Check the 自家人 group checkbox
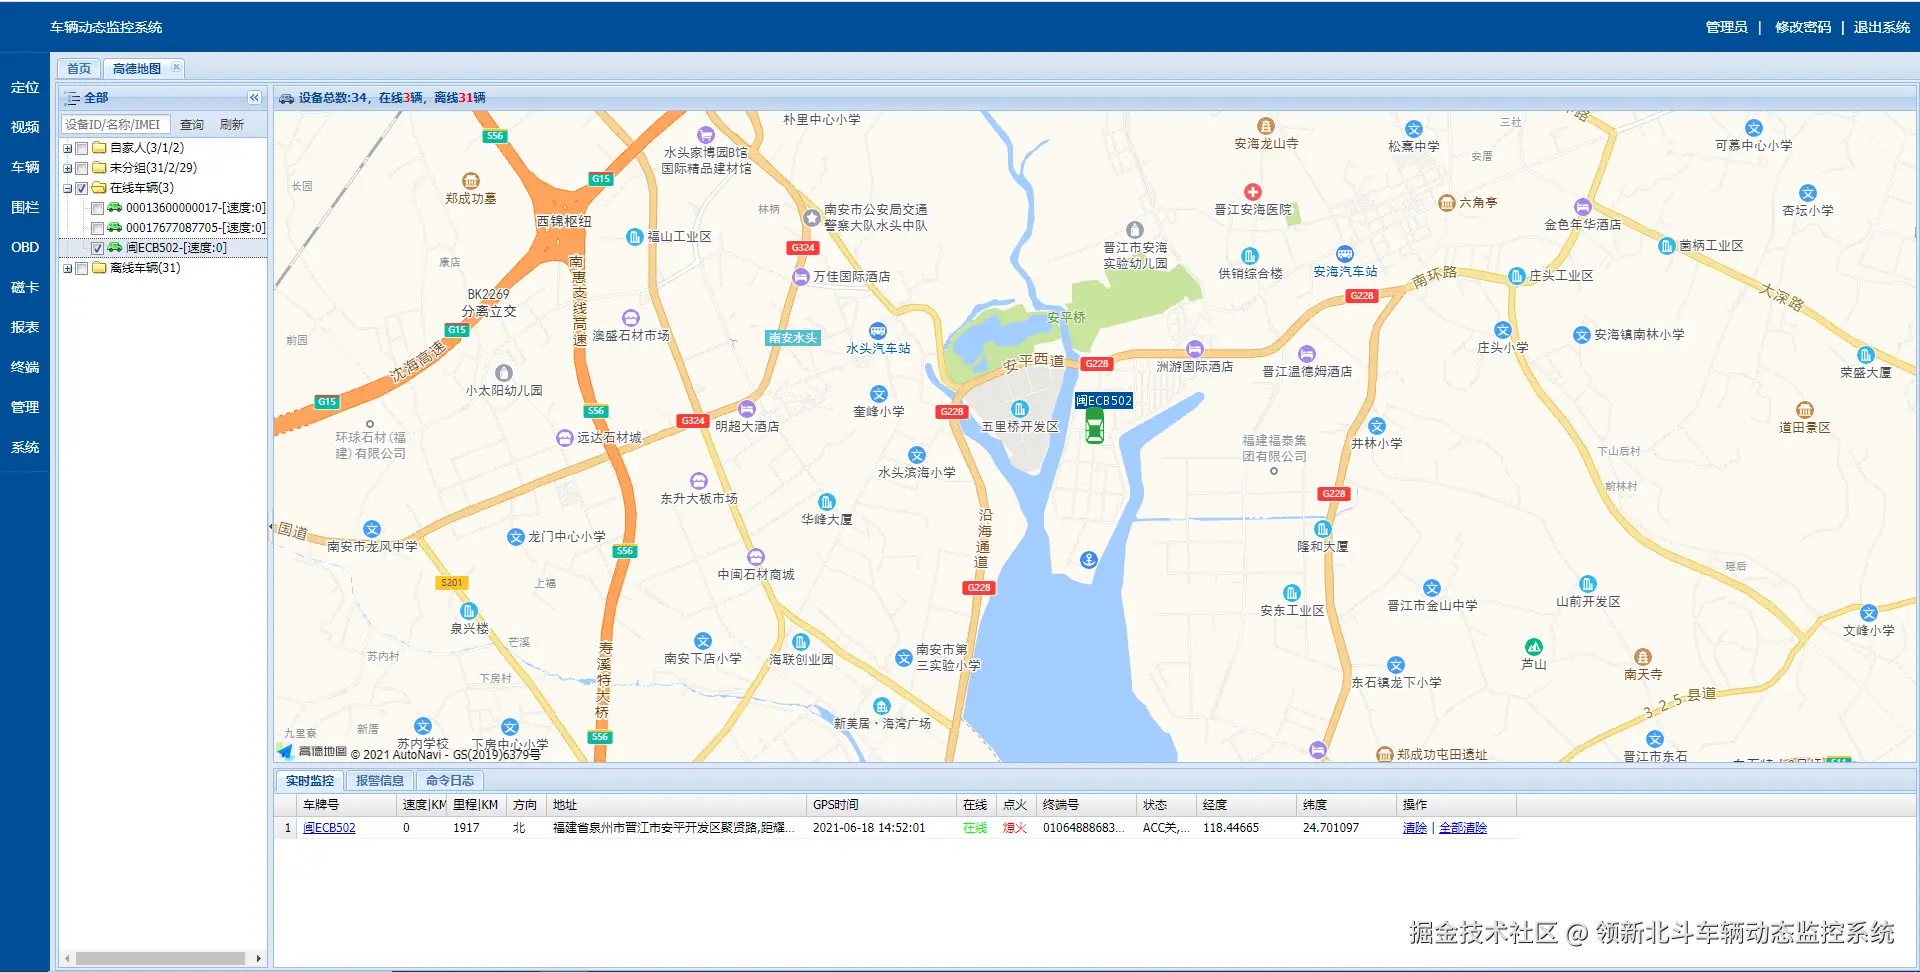 (x=82, y=148)
